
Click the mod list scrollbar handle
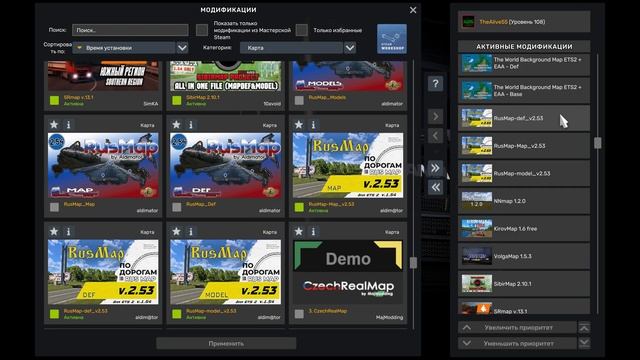click(413, 263)
